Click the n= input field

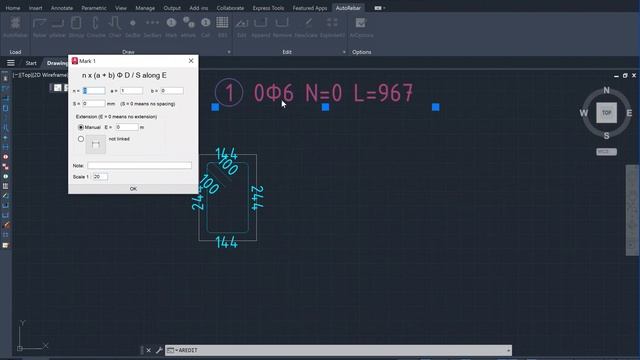(x=94, y=91)
